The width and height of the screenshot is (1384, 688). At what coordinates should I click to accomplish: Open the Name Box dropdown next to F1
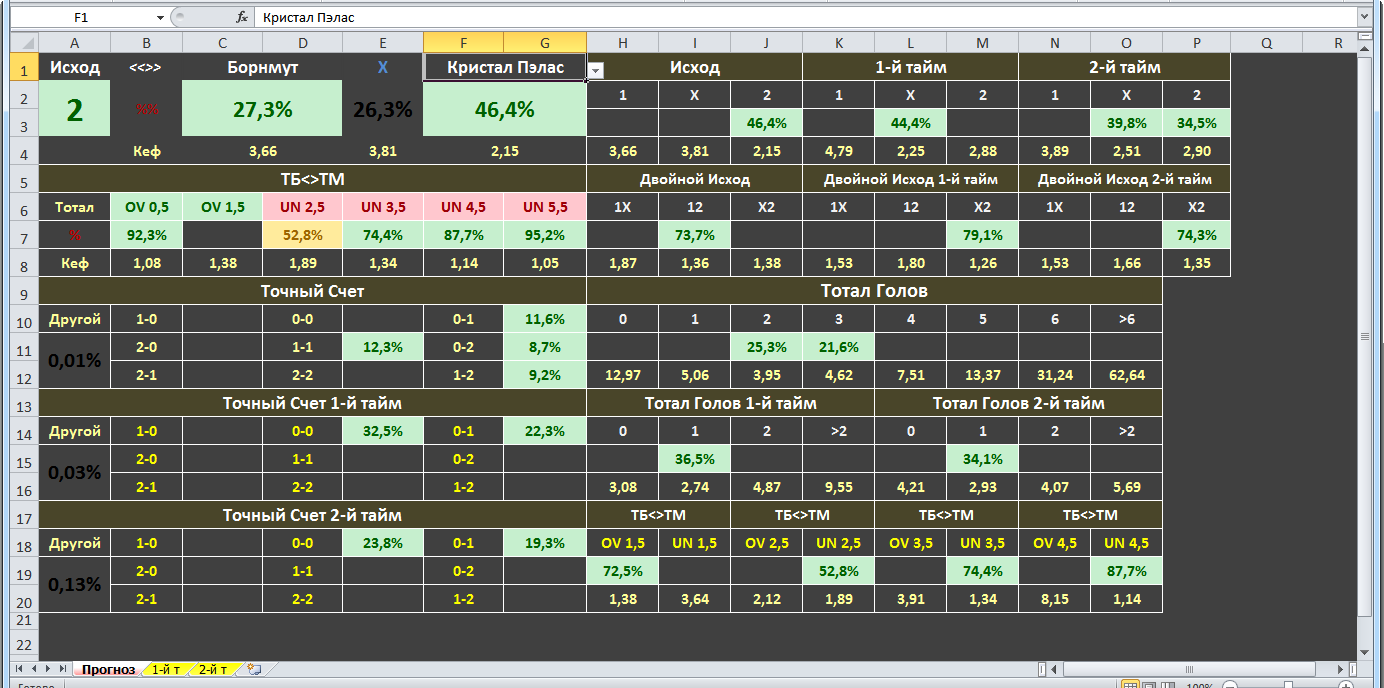tap(160, 18)
